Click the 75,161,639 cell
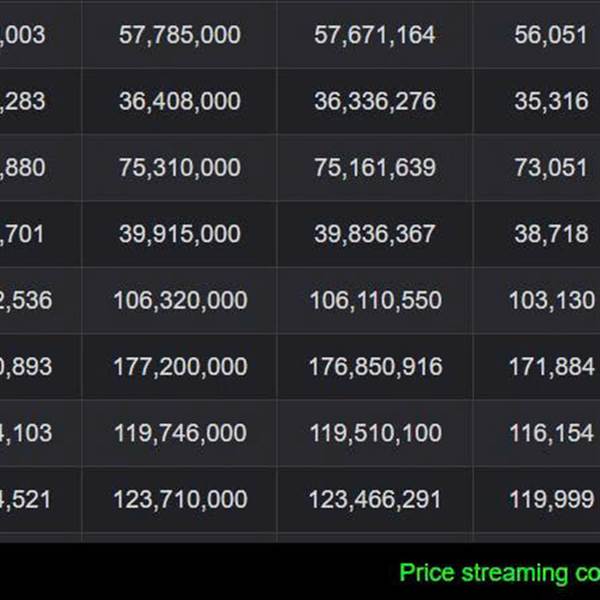The height and width of the screenshot is (600, 600). pos(375,168)
